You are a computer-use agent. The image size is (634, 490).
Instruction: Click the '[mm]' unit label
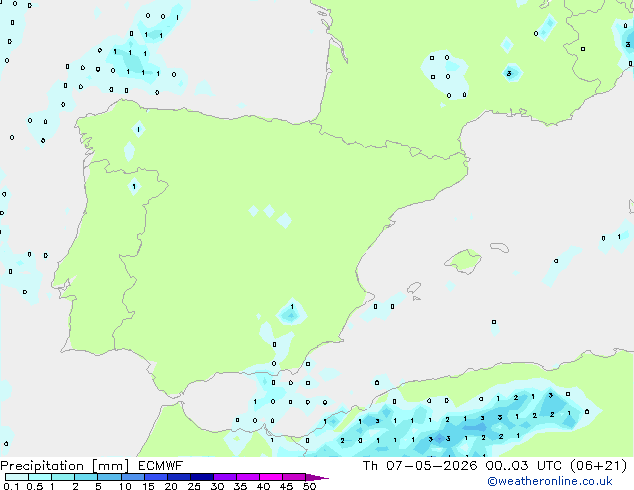(x=110, y=466)
